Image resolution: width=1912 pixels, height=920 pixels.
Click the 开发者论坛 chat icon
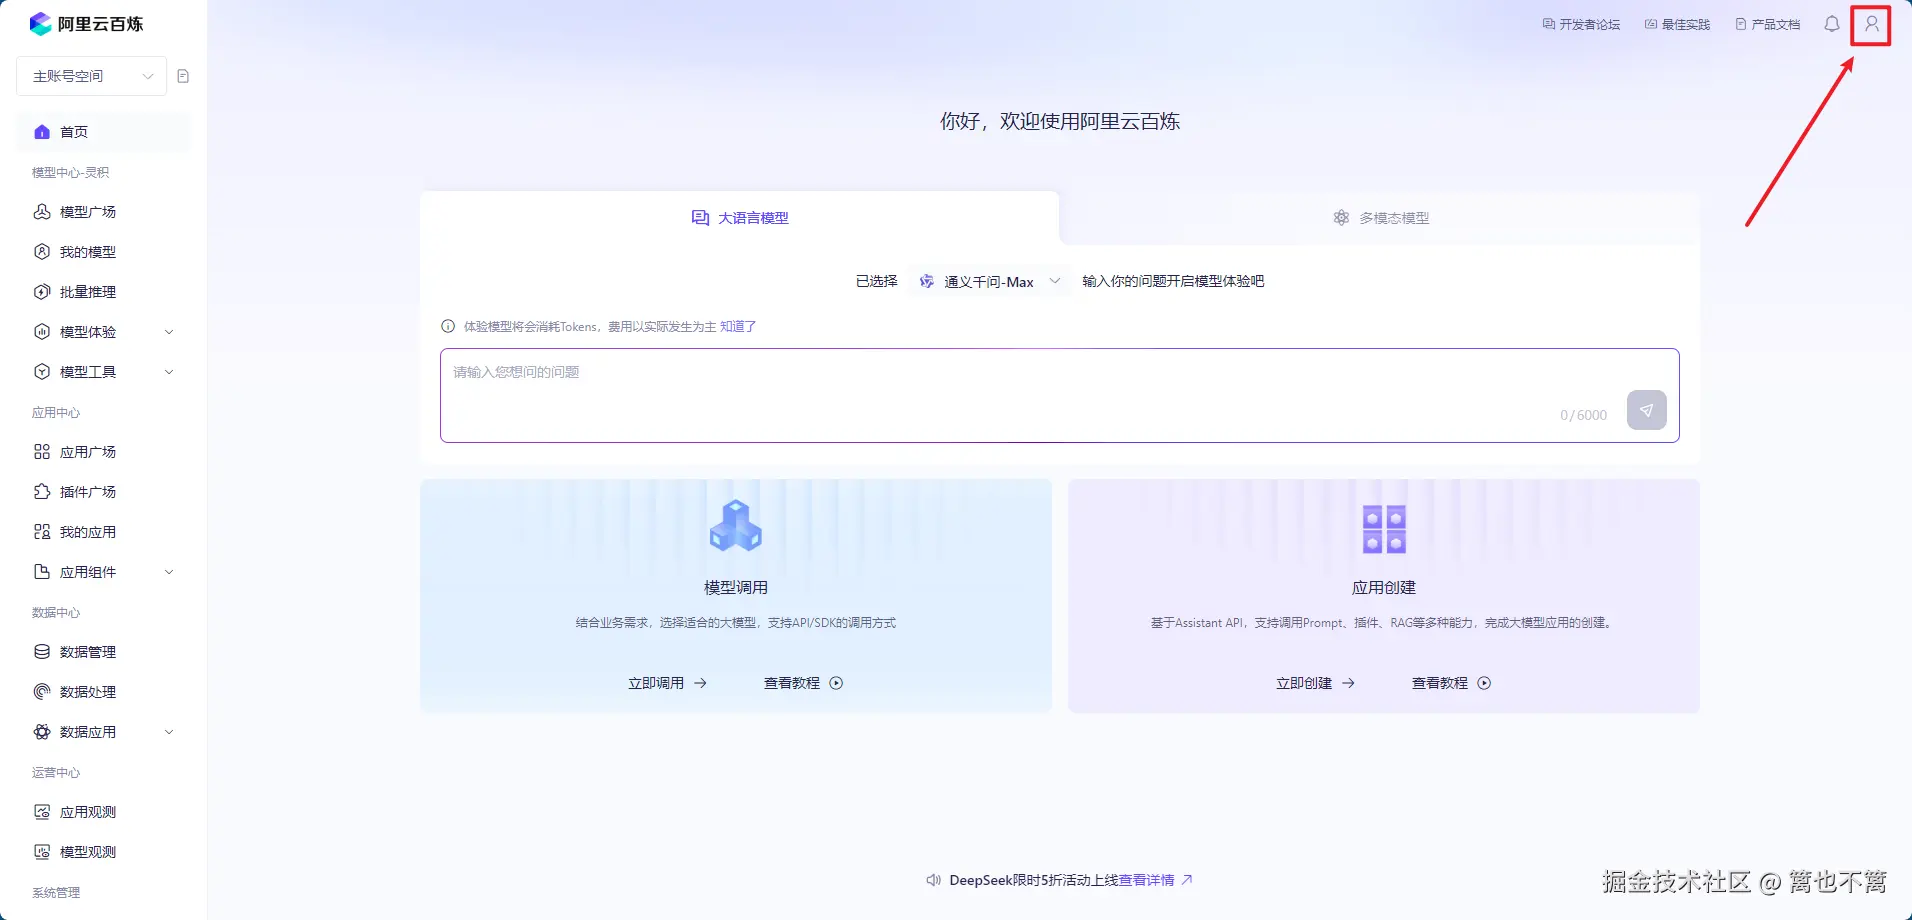pyautogui.click(x=1548, y=24)
